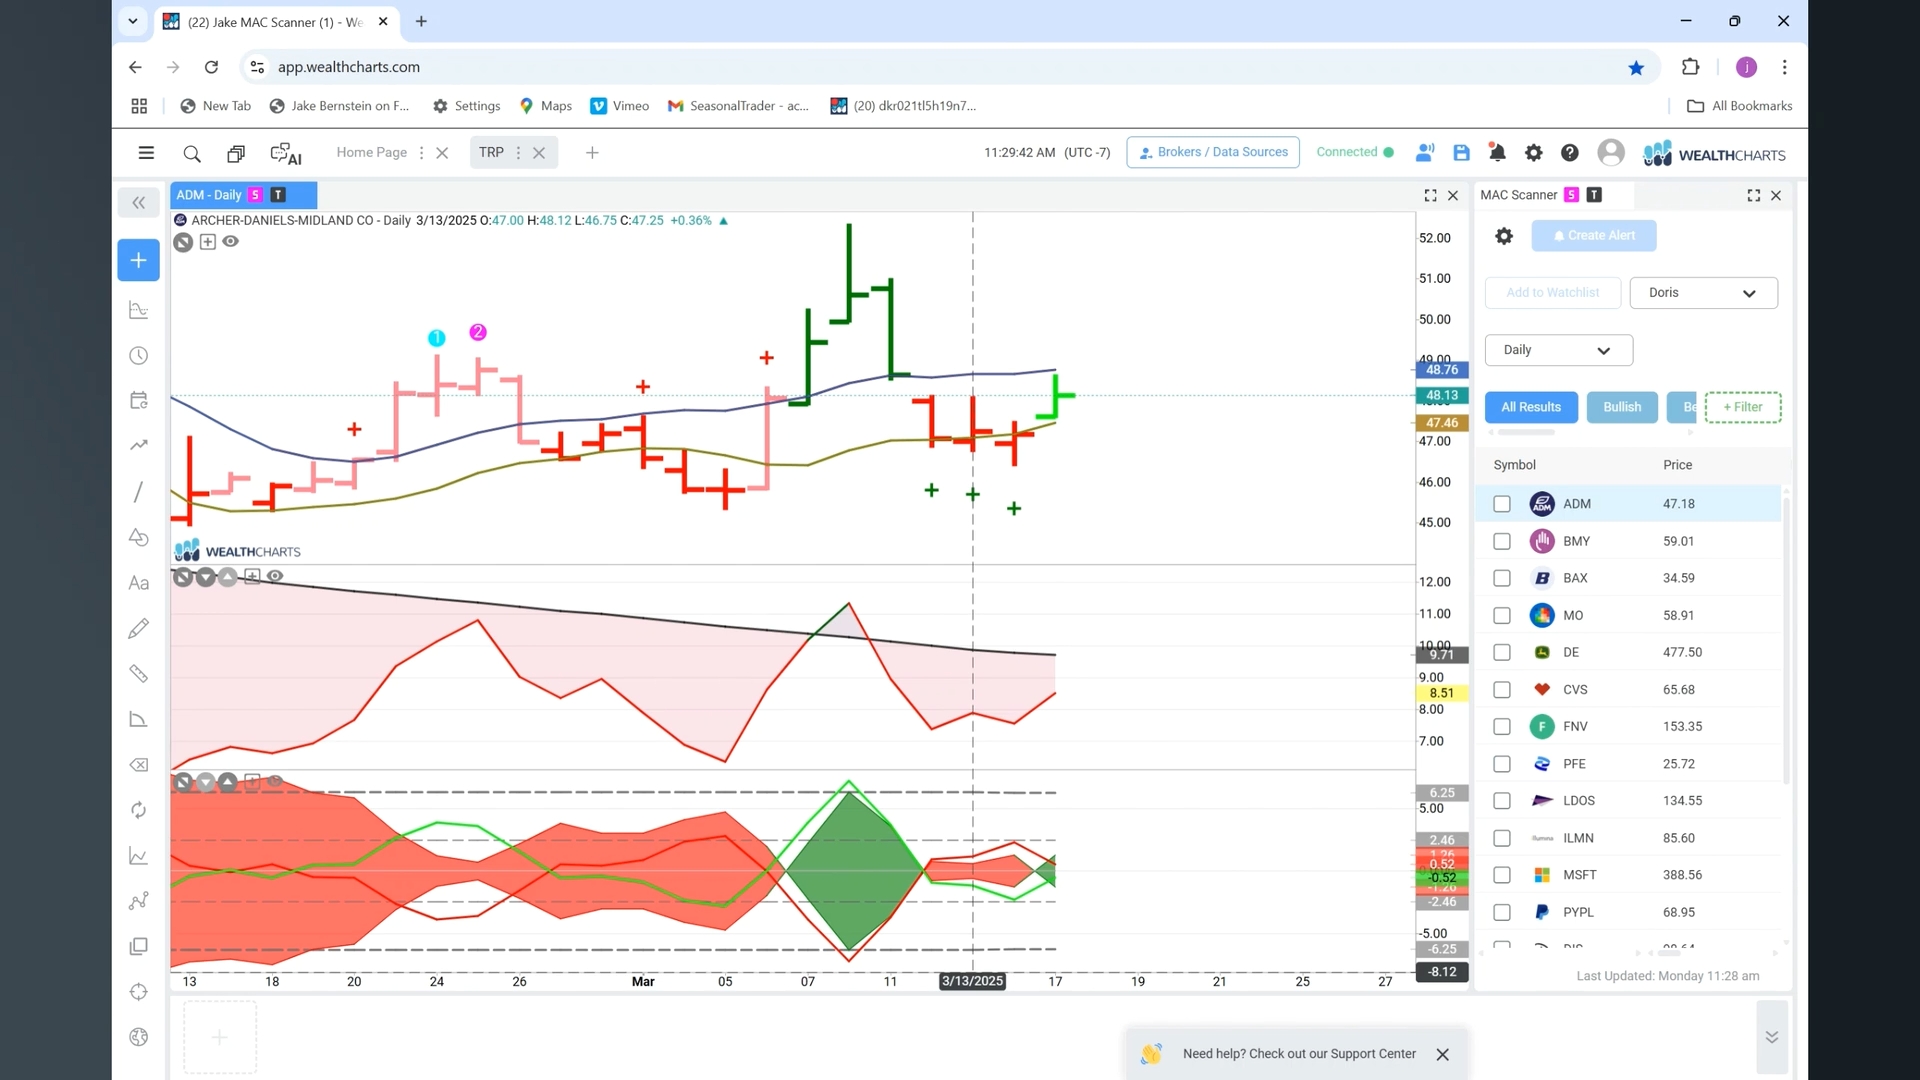Open the All Bookmarks folder
The width and height of the screenshot is (1920, 1080).
(x=1740, y=106)
